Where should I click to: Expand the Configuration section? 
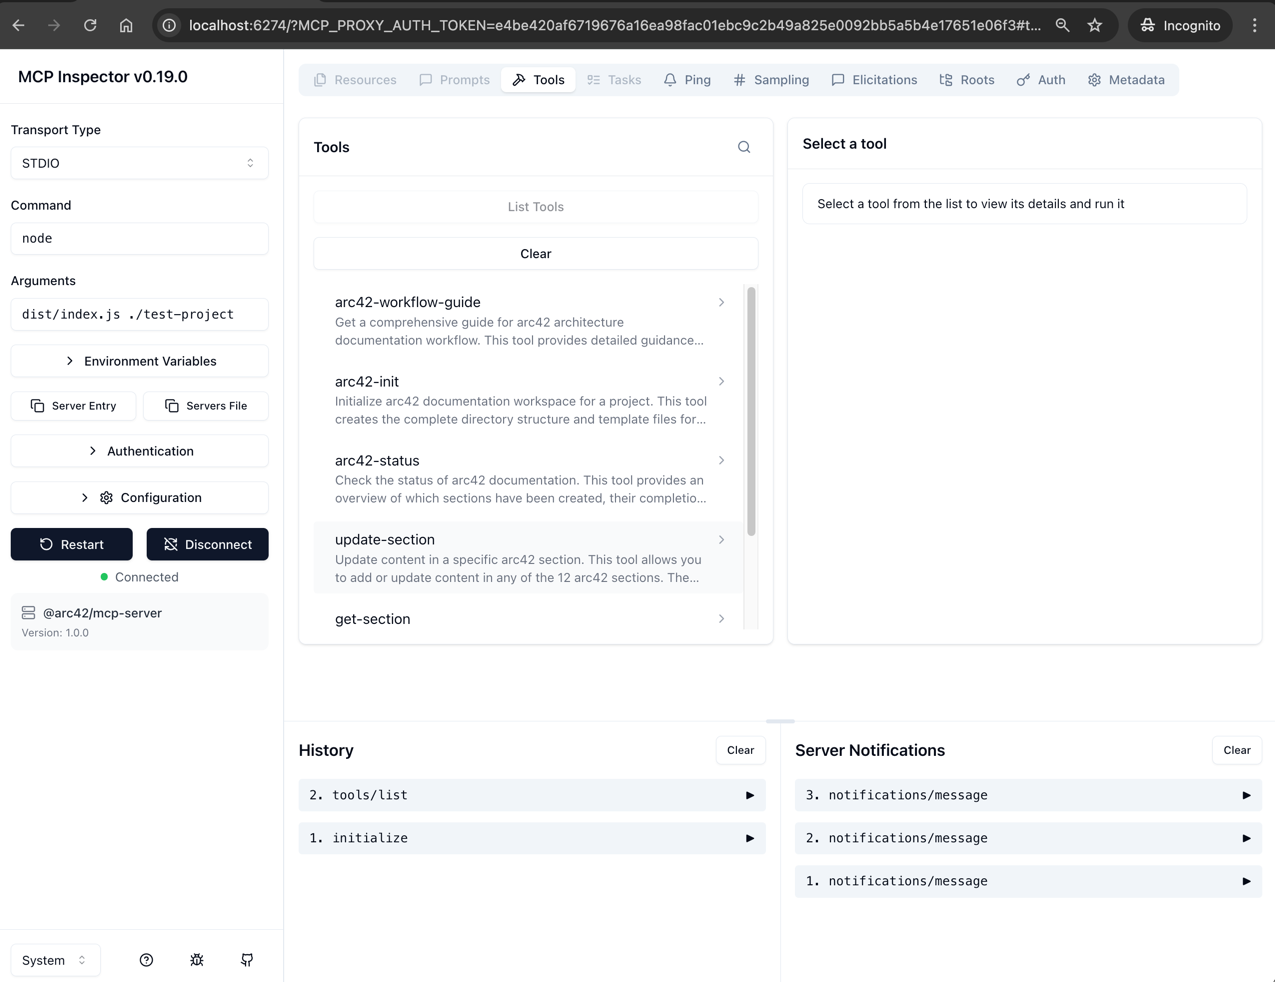tap(139, 497)
